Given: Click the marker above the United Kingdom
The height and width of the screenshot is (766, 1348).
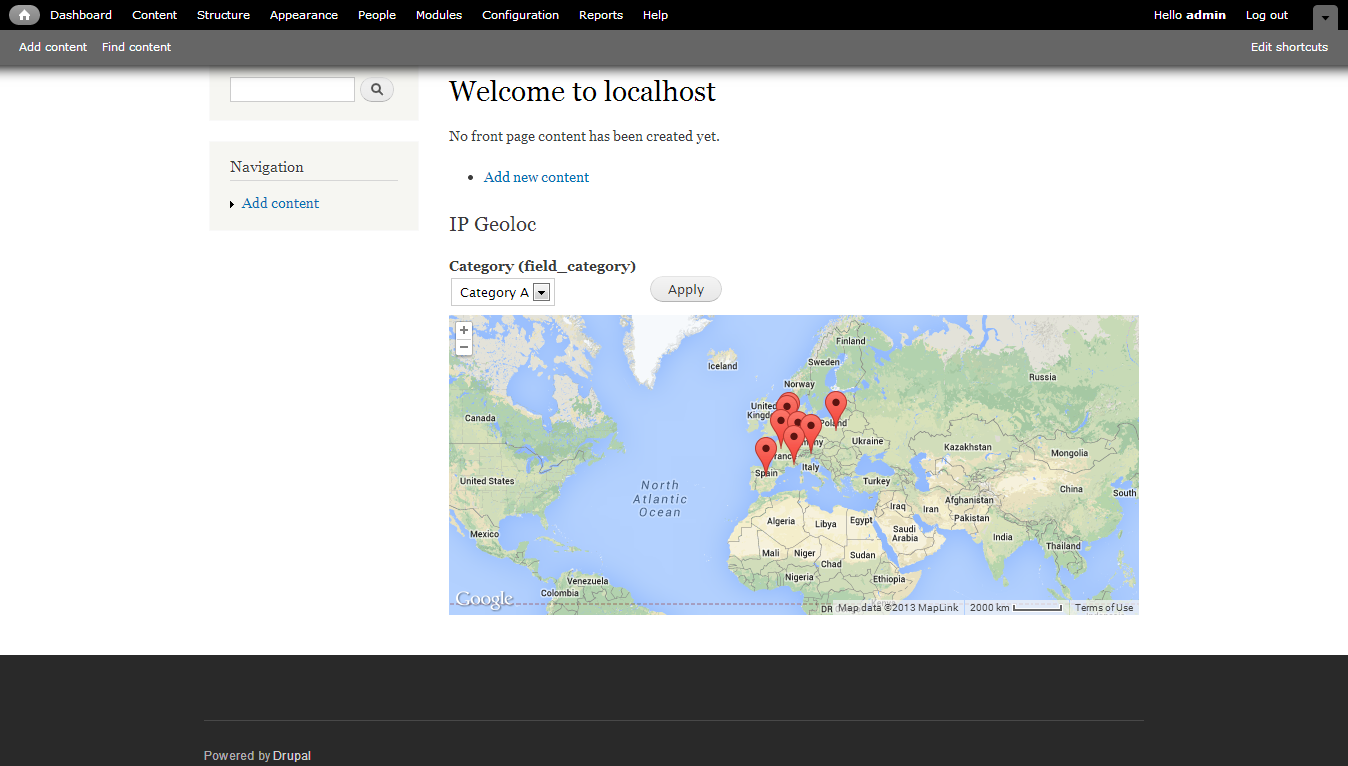Looking at the screenshot, I should pos(788,404).
